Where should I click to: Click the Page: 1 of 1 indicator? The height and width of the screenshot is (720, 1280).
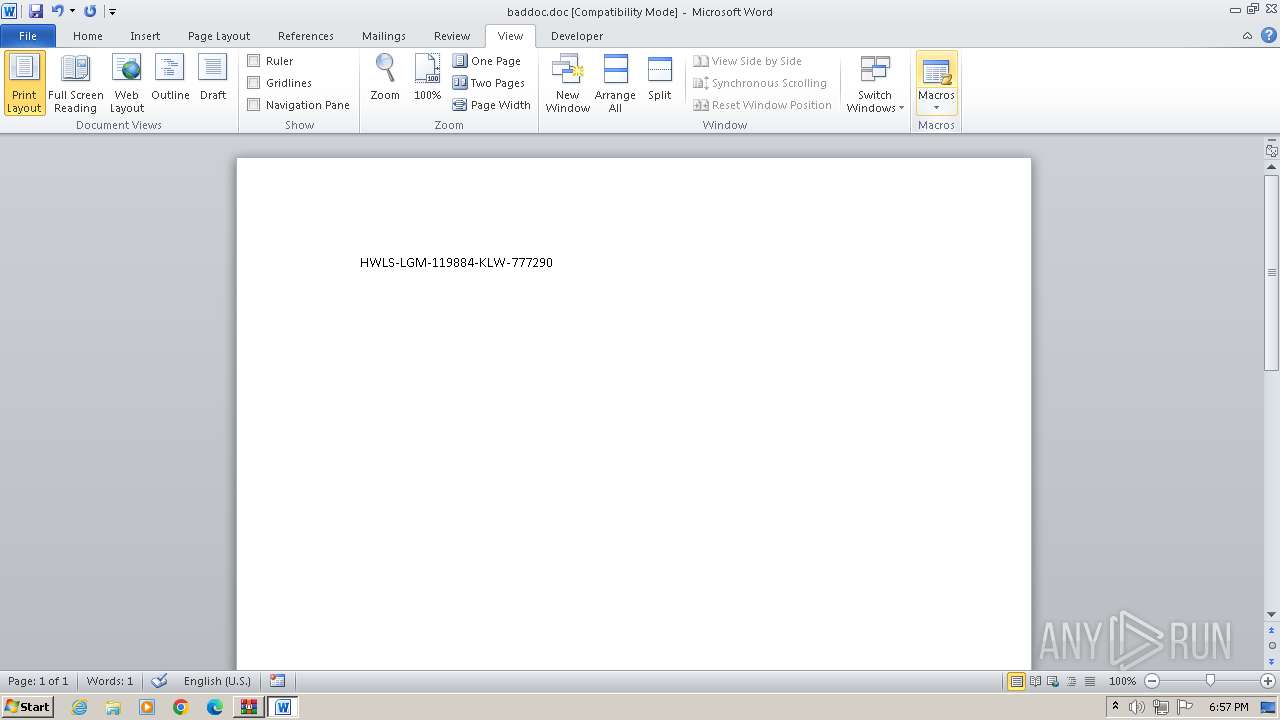[38, 681]
